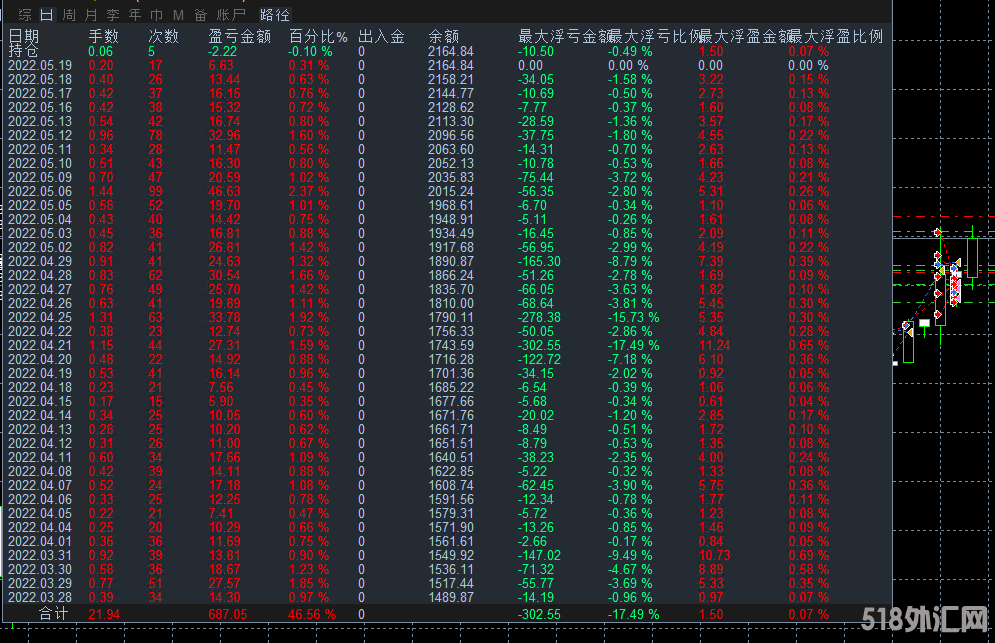Click lots value 1.44 for 2022.05.06
Viewport: 995px width, 643px height.
click(101, 191)
